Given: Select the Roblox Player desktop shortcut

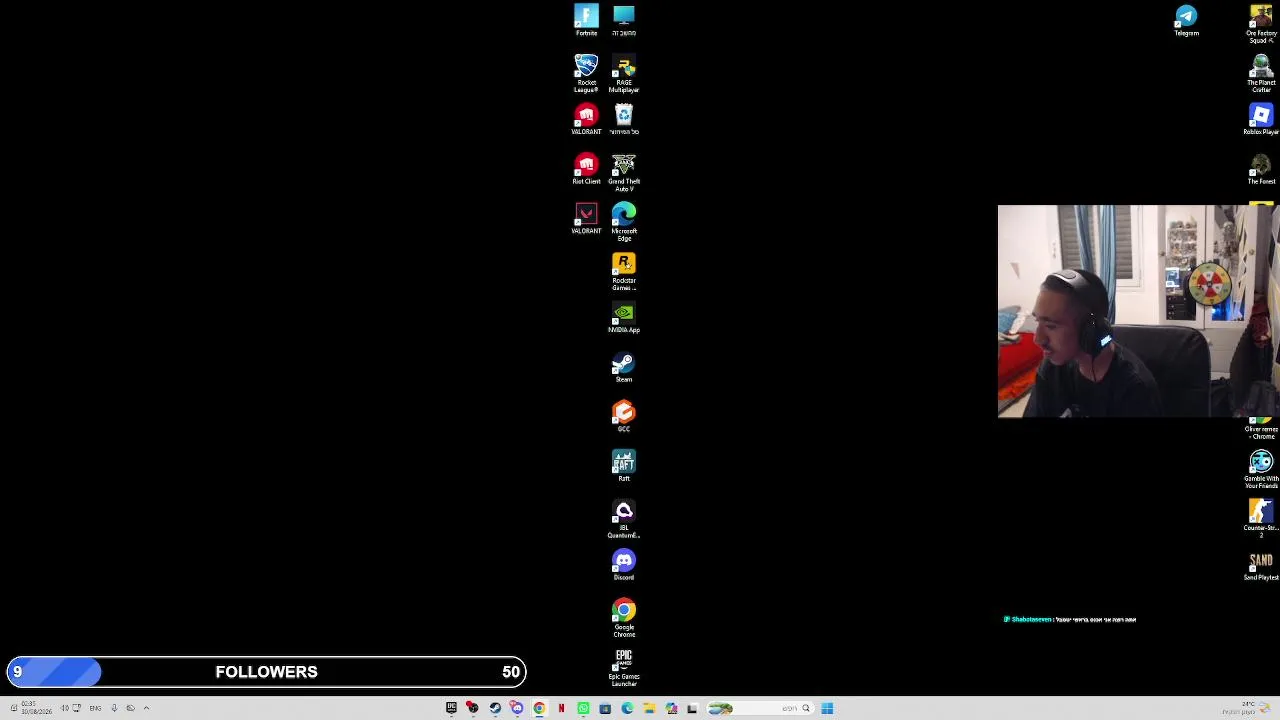Looking at the screenshot, I should [x=1261, y=119].
